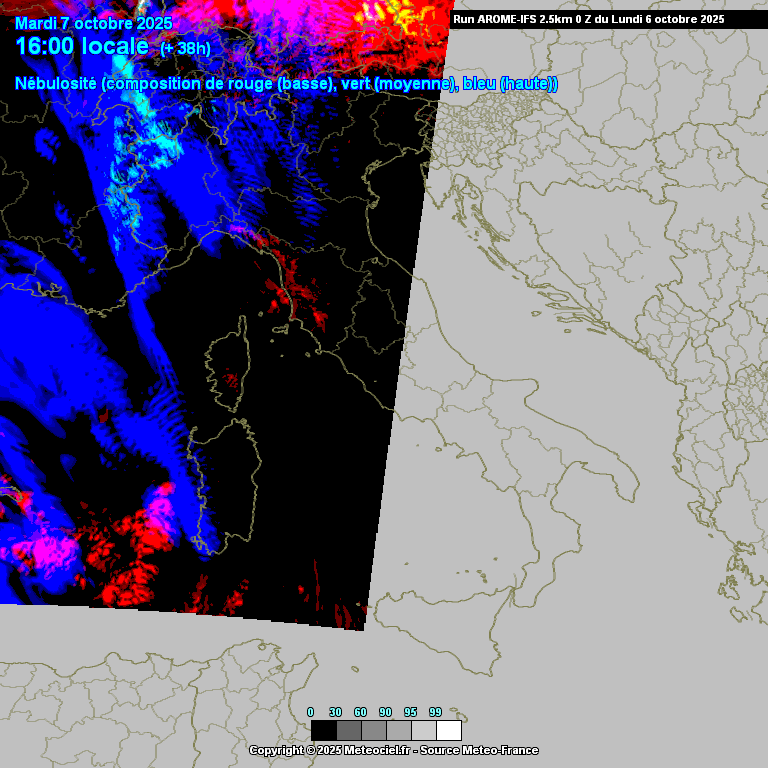Pick the light gray legend swatch under 95
This screenshot has height=768, width=768.
[423, 730]
